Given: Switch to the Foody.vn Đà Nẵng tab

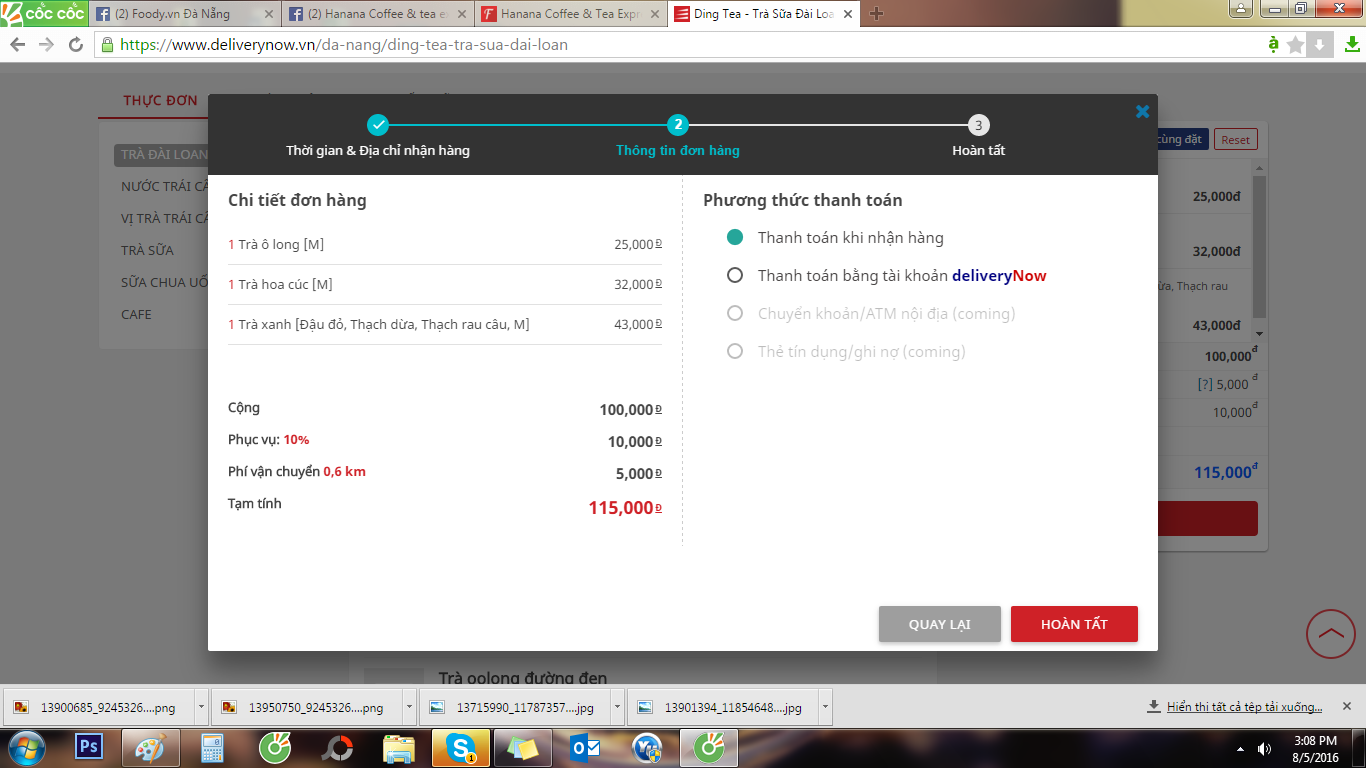Looking at the screenshot, I should [180, 14].
